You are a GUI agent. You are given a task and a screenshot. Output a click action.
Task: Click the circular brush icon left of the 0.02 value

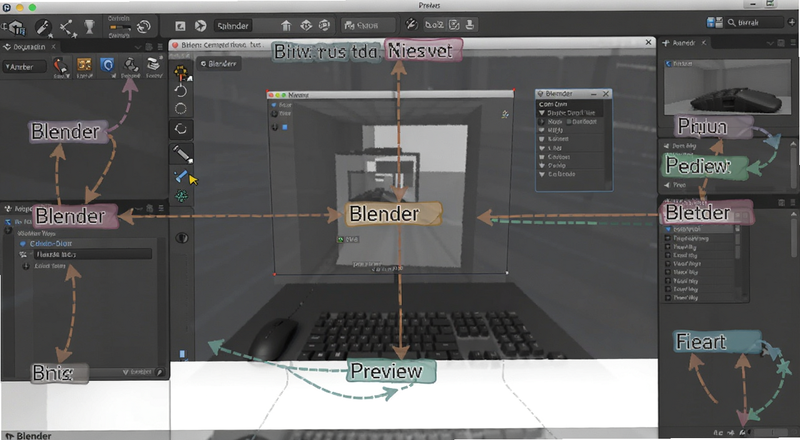[x=411, y=25]
